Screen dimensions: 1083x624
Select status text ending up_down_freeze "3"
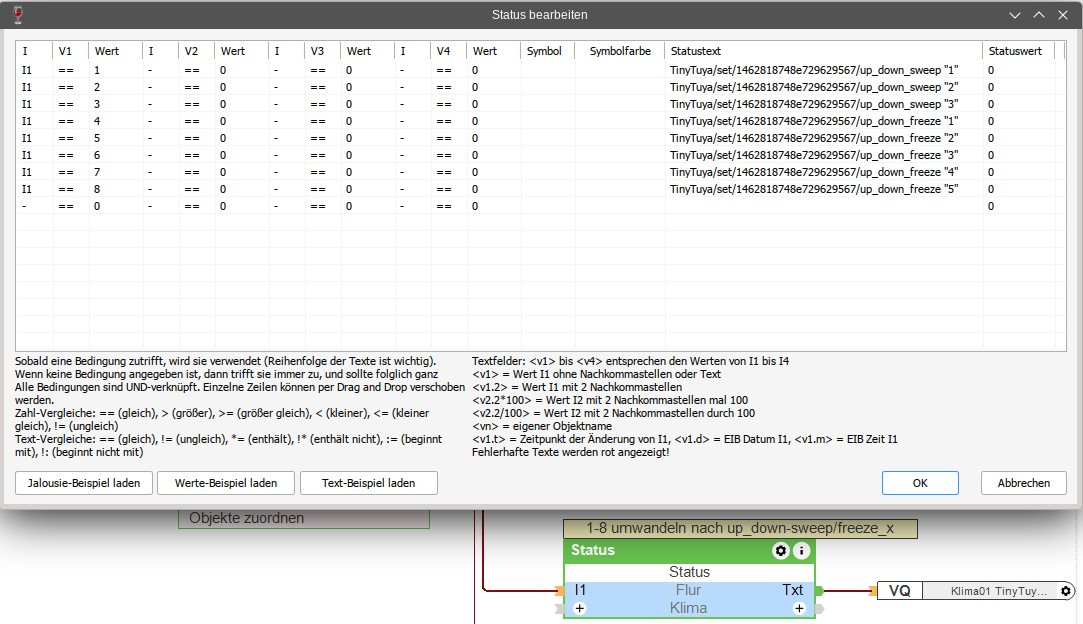(814, 155)
